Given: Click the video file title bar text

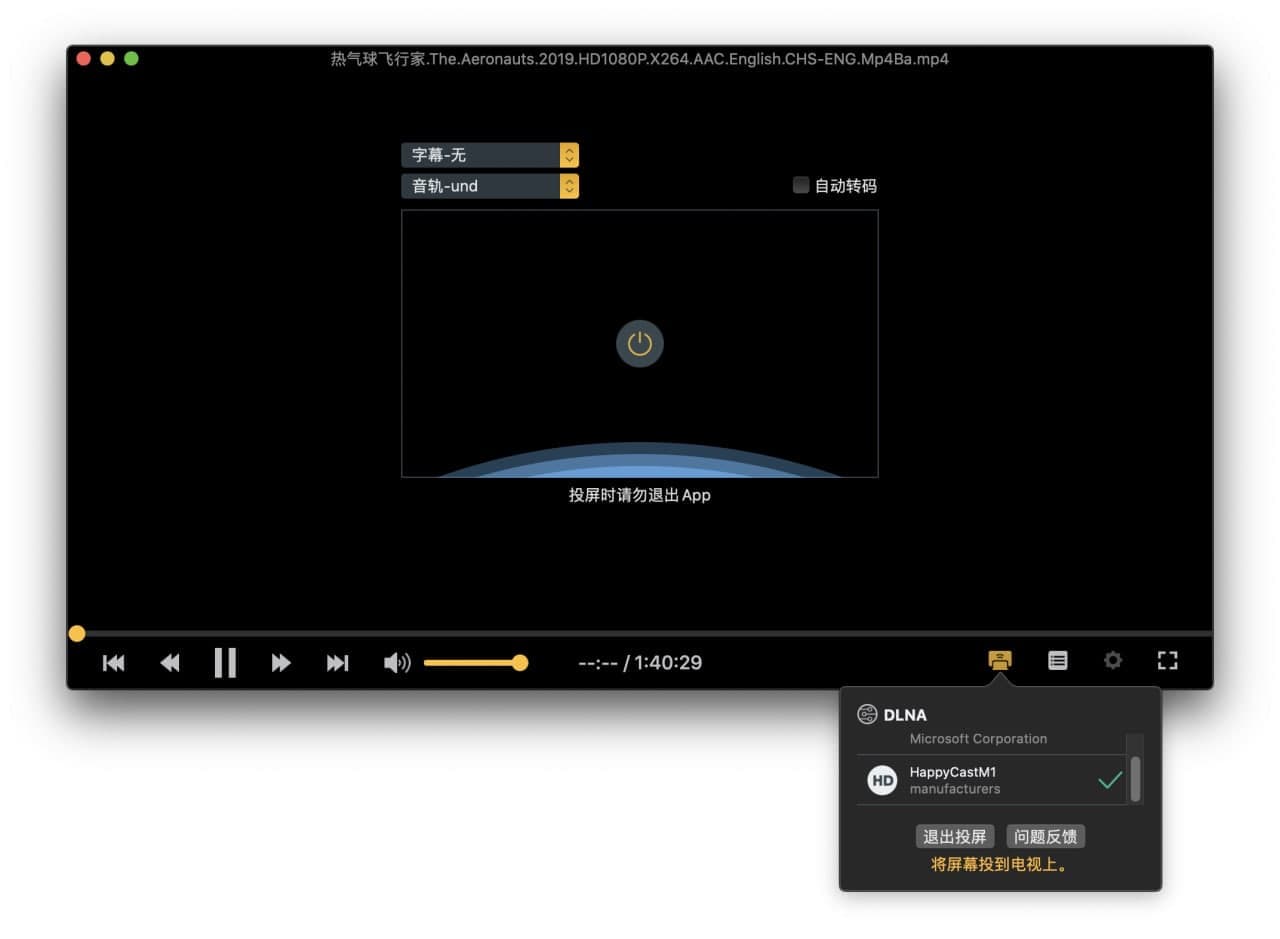Looking at the screenshot, I should (640, 59).
